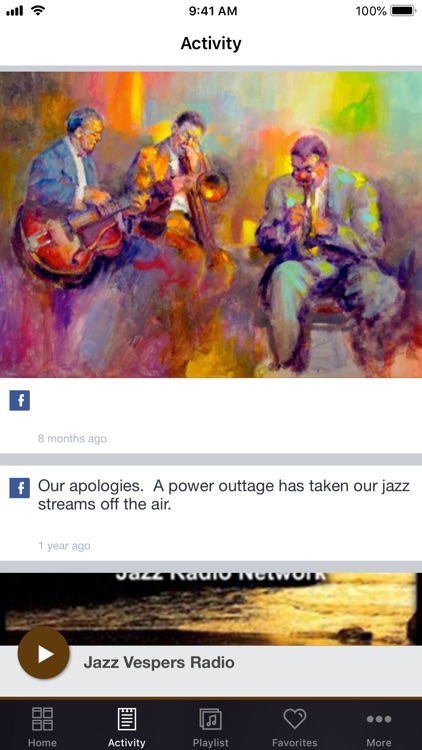Tap the Favorites tab label
This screenshot has width=422, height=750.
(294, 742)
